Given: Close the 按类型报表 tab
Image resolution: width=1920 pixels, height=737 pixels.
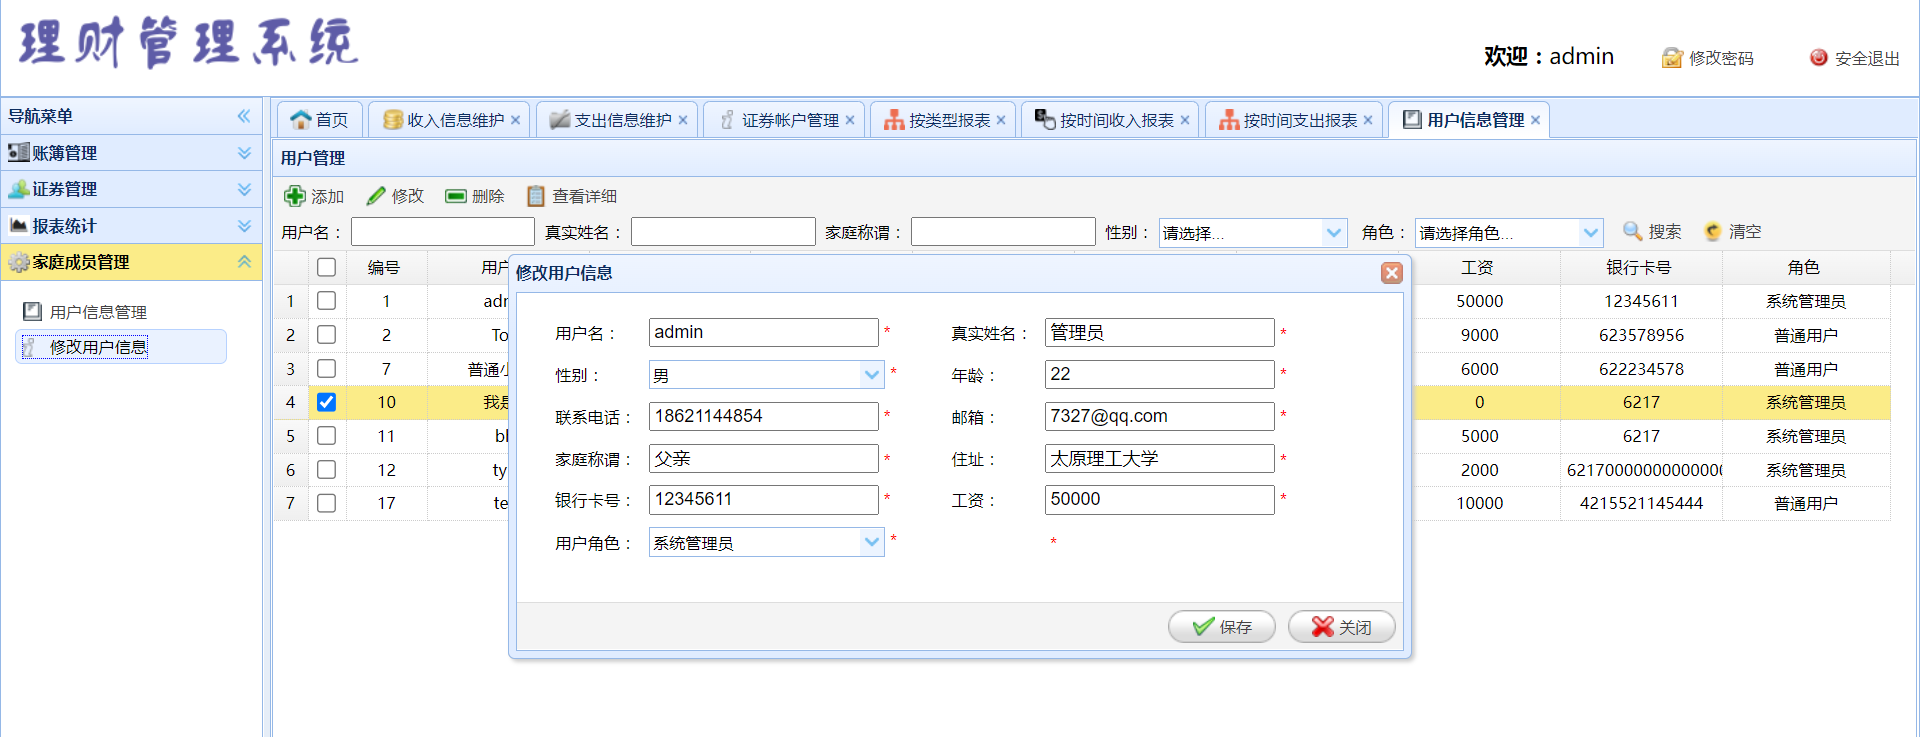Looking at the screenshot, I should pos(1001,120).
